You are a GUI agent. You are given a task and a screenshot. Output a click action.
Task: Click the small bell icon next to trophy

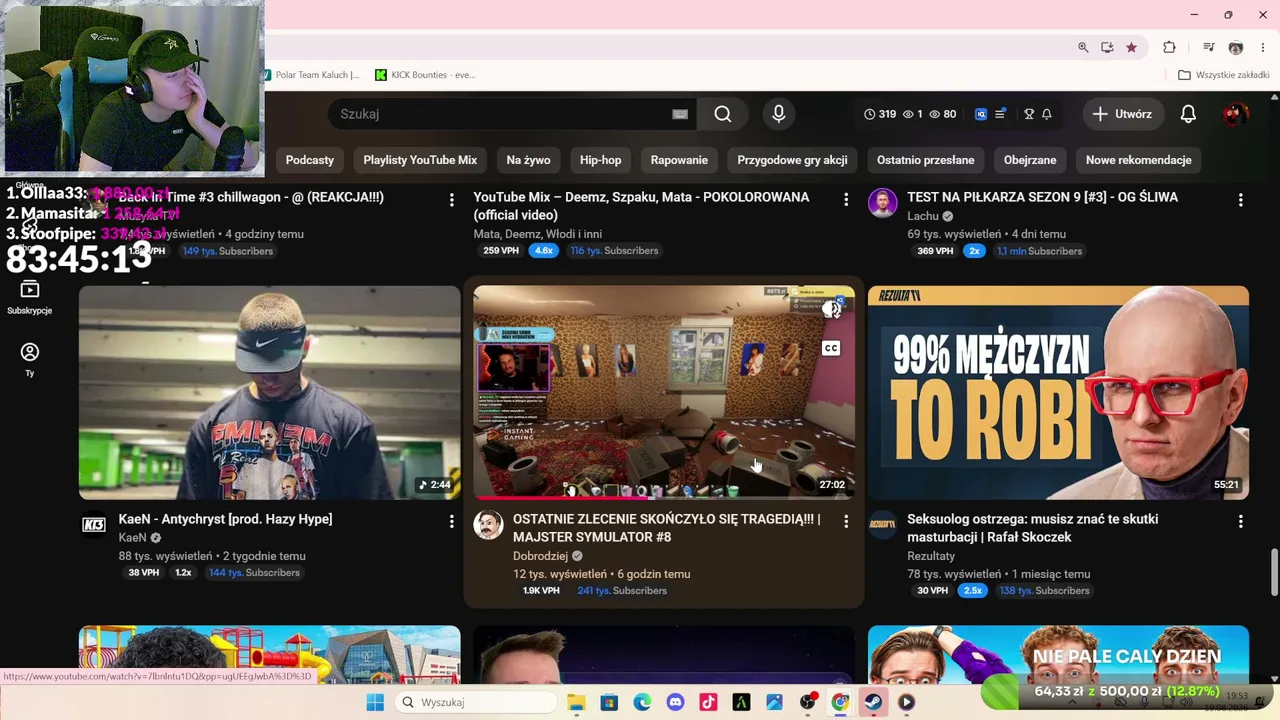(x=1047, y=114)
